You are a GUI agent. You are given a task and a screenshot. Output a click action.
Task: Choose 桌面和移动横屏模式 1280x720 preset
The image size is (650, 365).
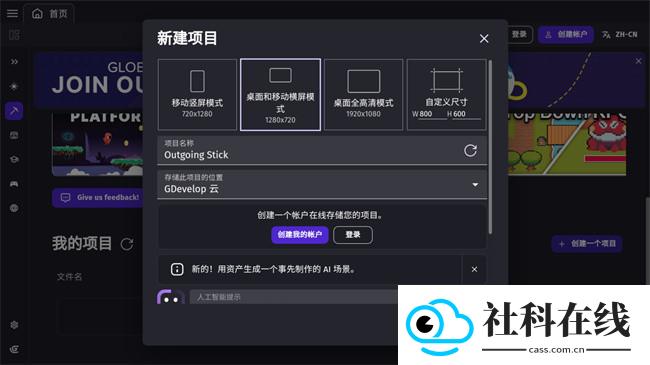point(280,95)
